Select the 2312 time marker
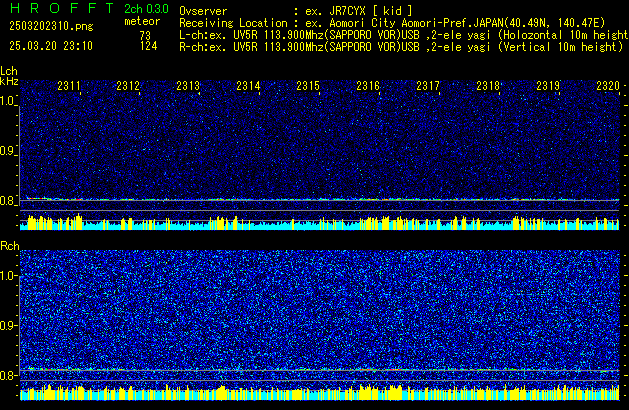Screen dimensions: 629x410 [128, 86]
